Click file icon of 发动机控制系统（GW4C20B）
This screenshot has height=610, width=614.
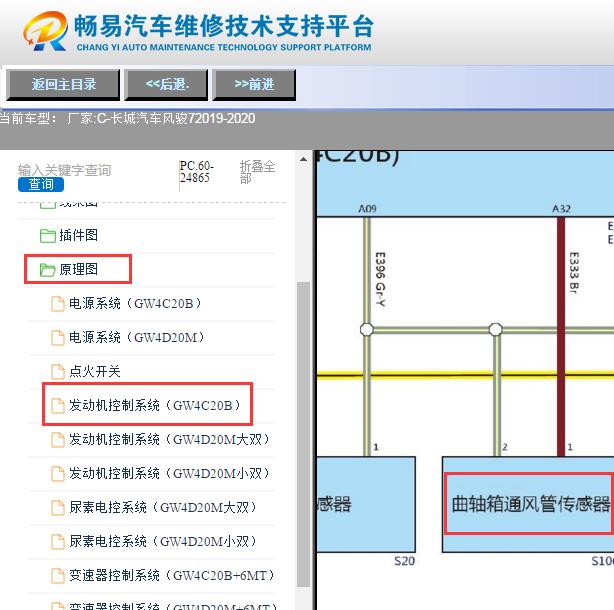58,406
